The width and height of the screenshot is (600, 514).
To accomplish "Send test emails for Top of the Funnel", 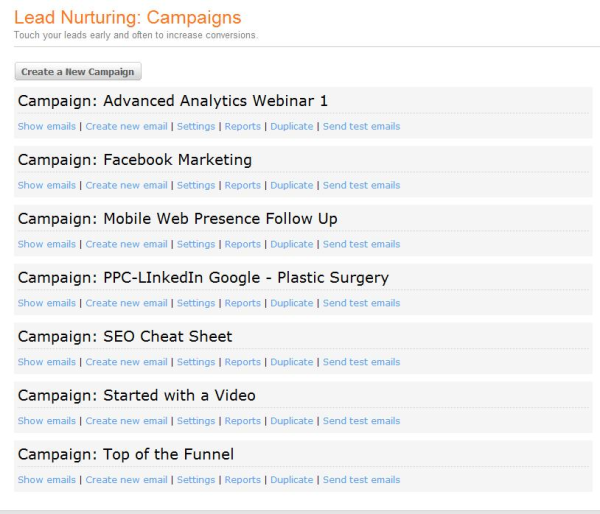I will [361, 480].
